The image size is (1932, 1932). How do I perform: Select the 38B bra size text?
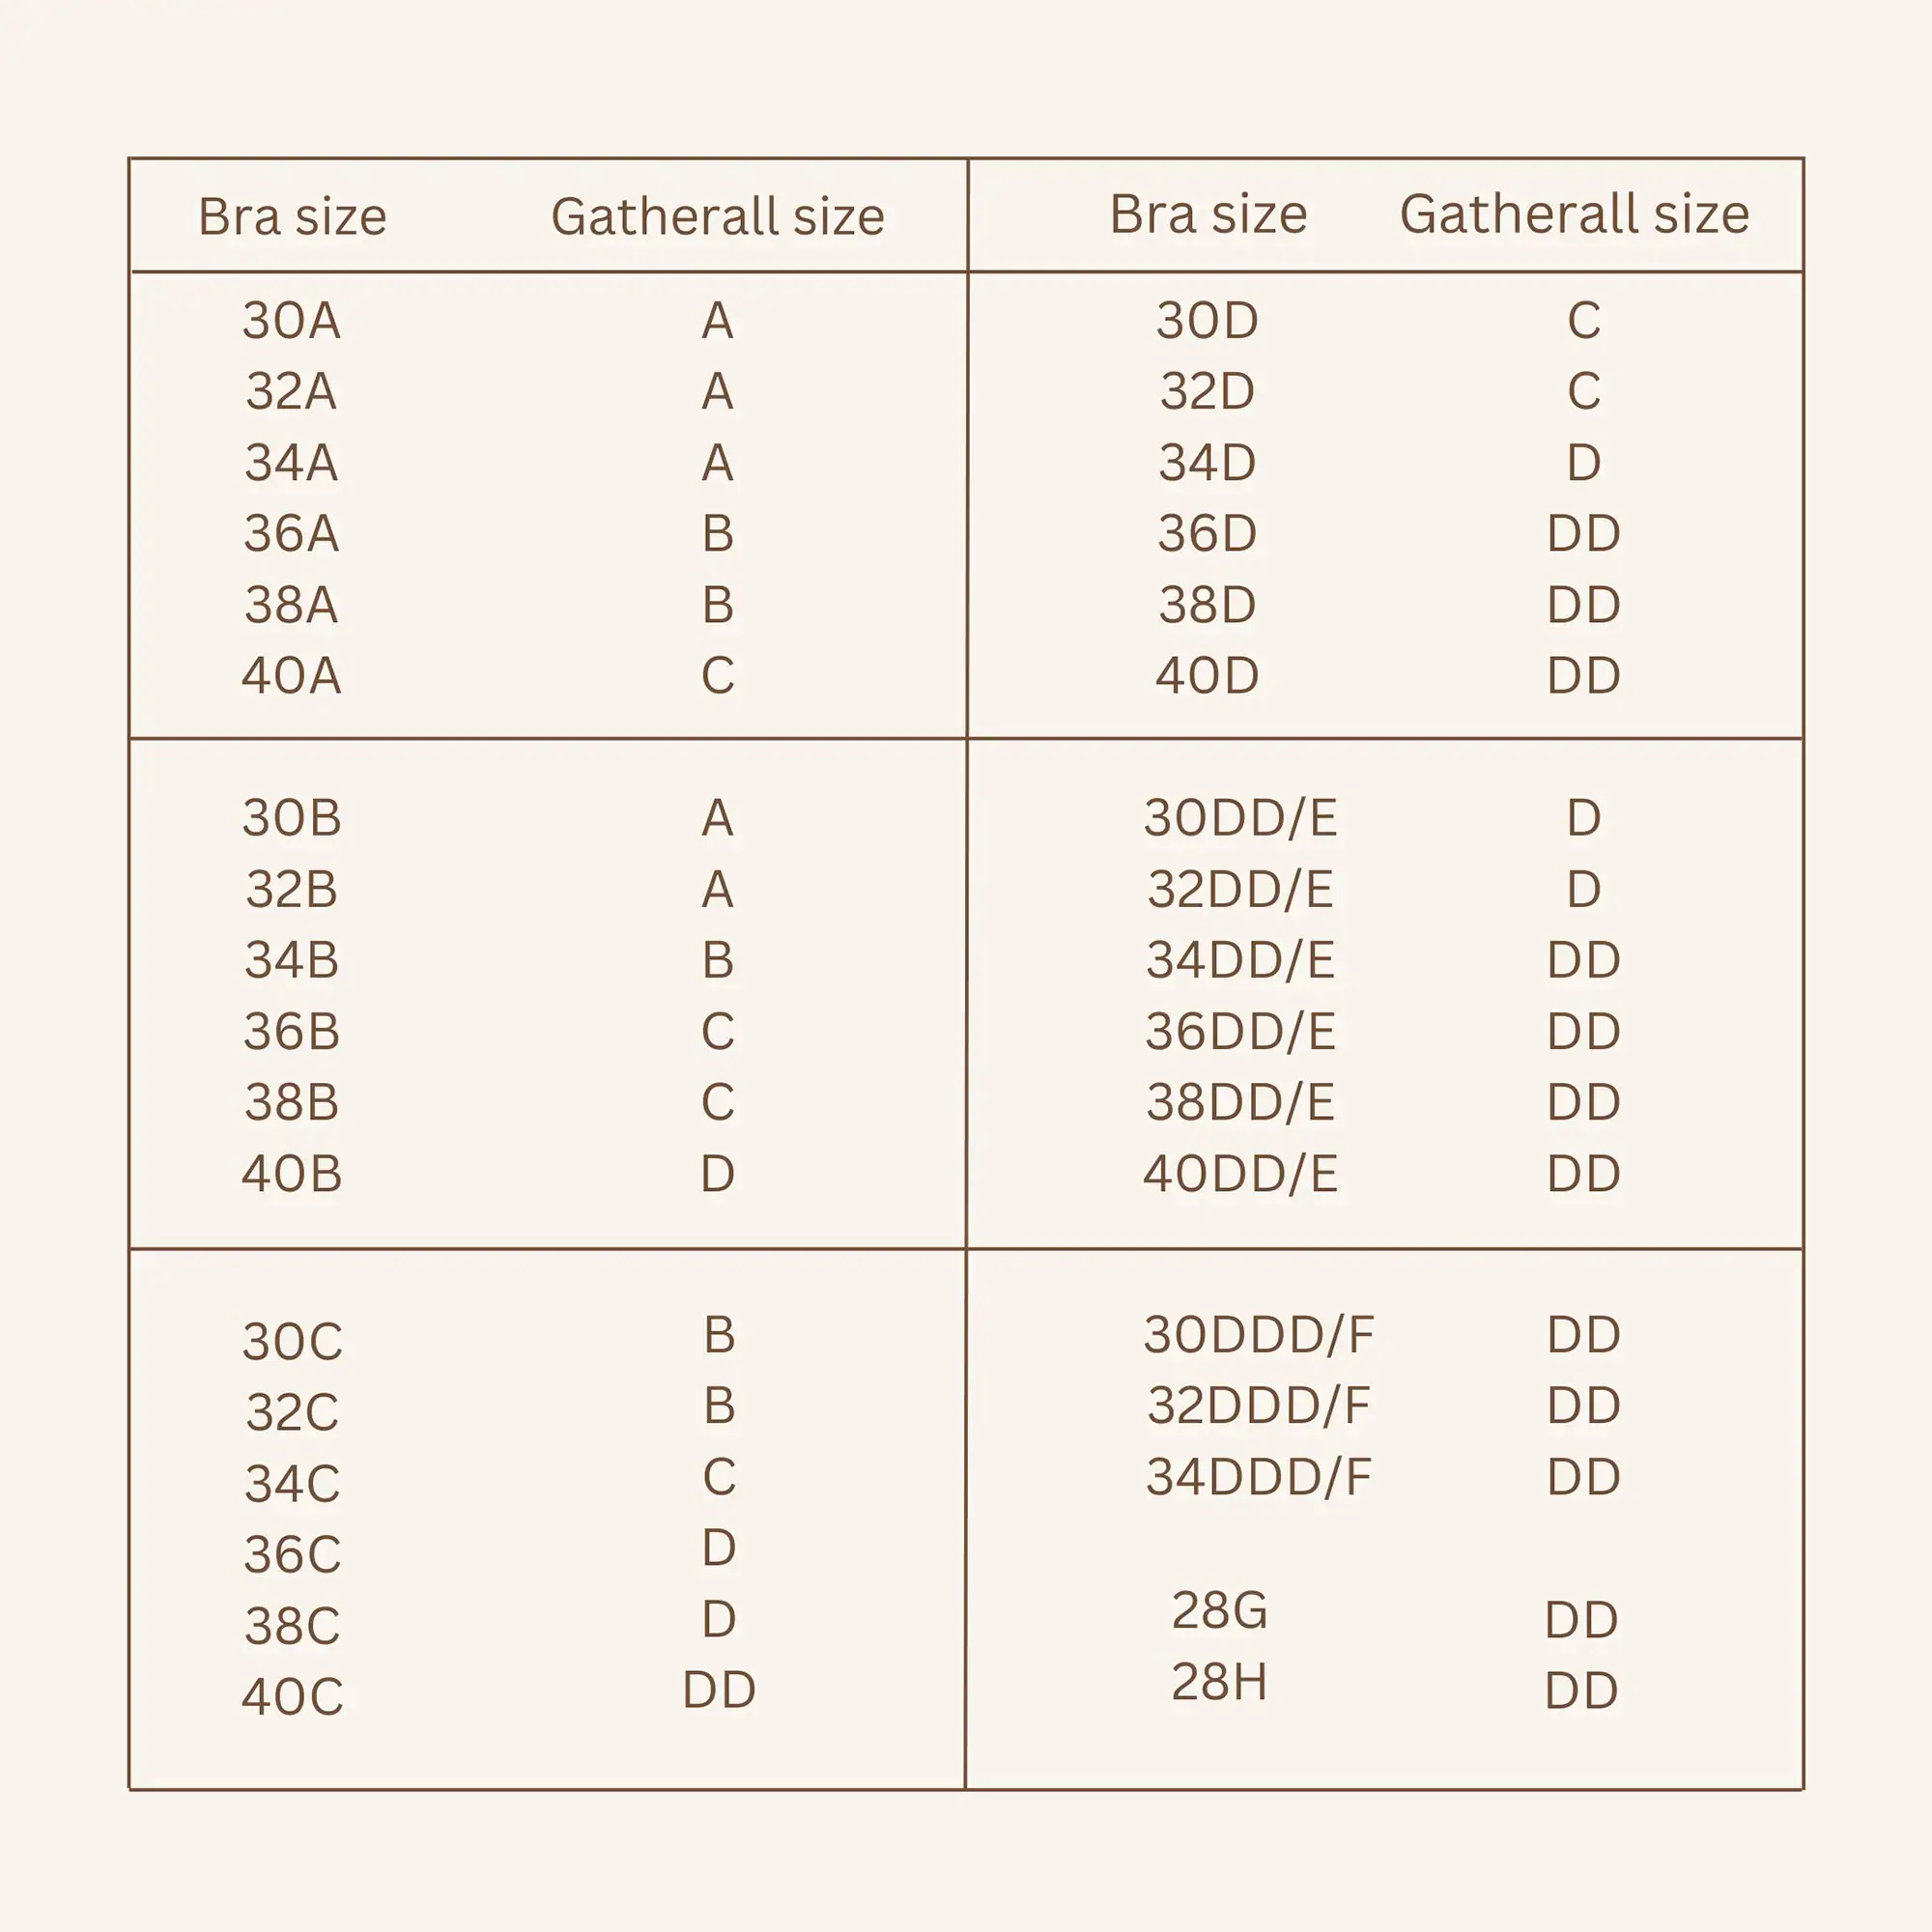[292, 1102]
